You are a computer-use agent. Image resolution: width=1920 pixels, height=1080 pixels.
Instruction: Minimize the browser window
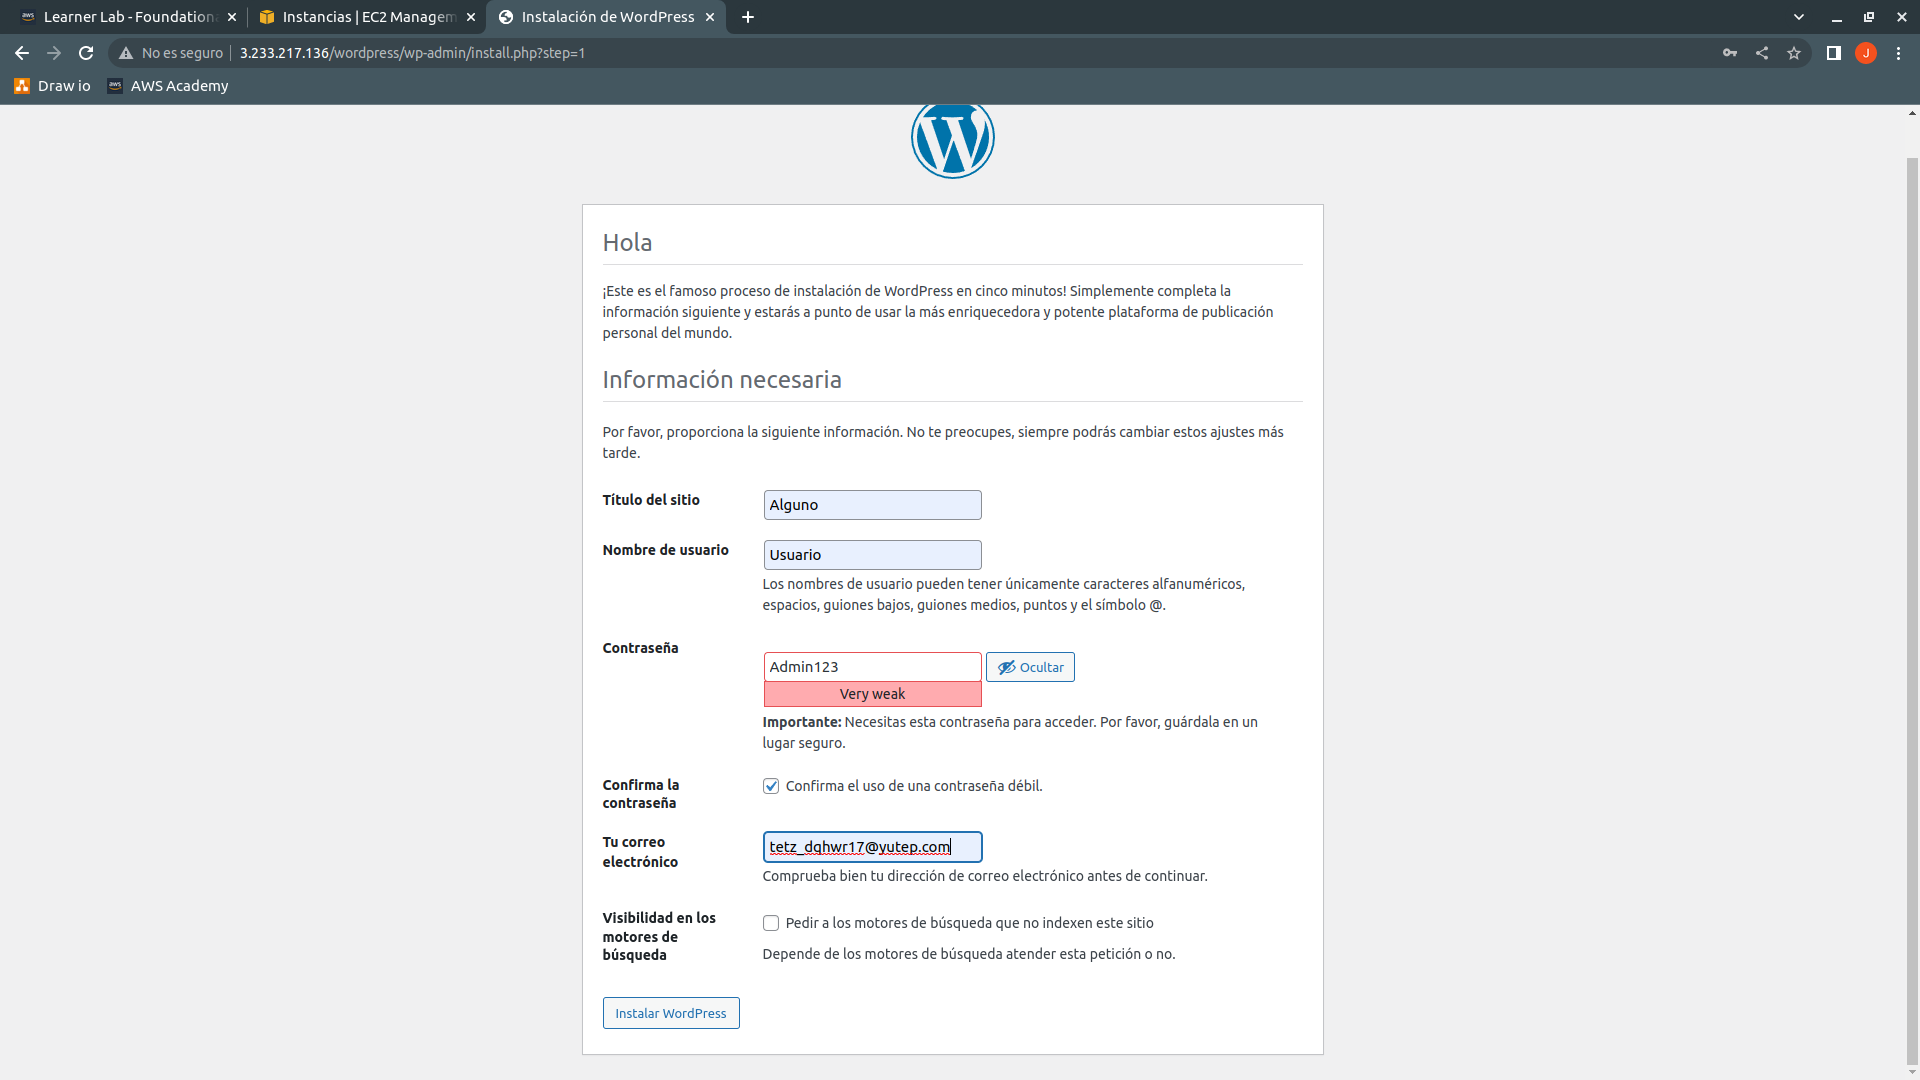1837,17
